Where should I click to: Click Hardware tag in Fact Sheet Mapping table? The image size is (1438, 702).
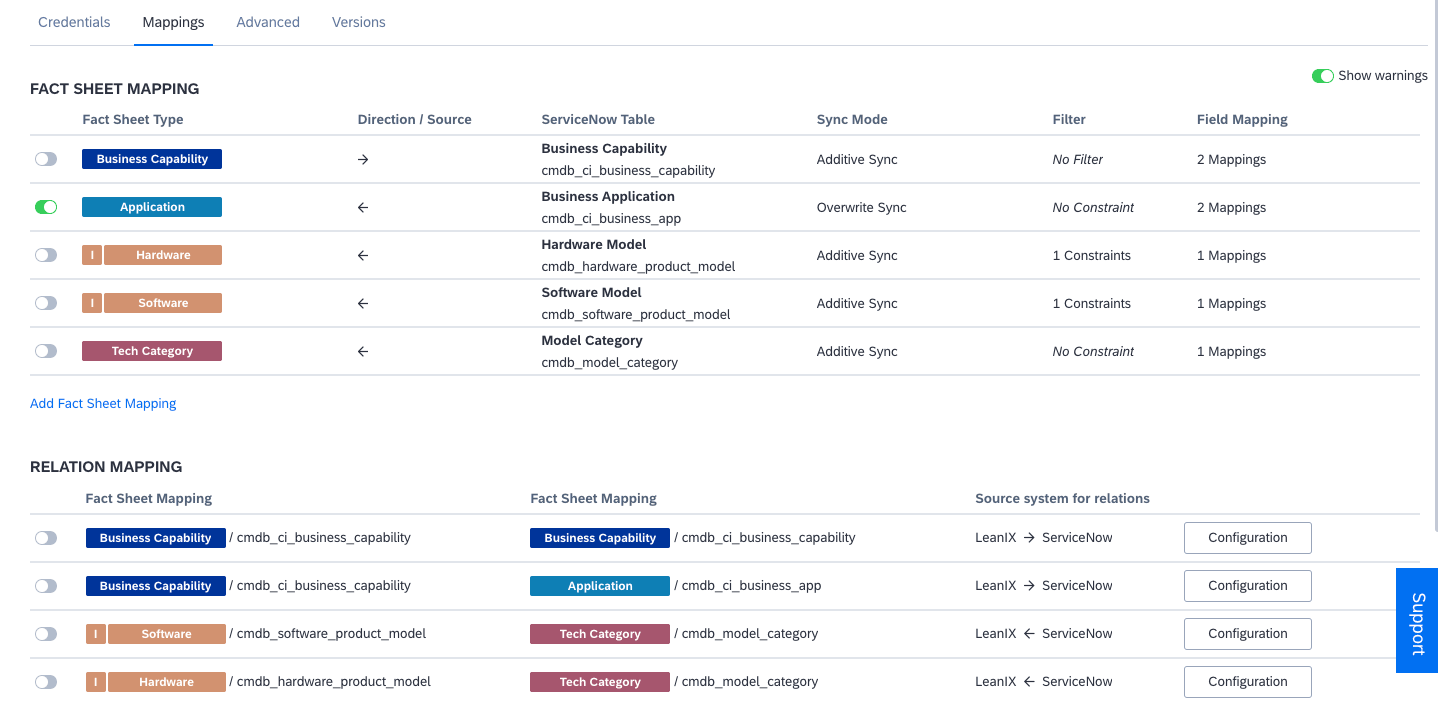(x=163, y=255)
